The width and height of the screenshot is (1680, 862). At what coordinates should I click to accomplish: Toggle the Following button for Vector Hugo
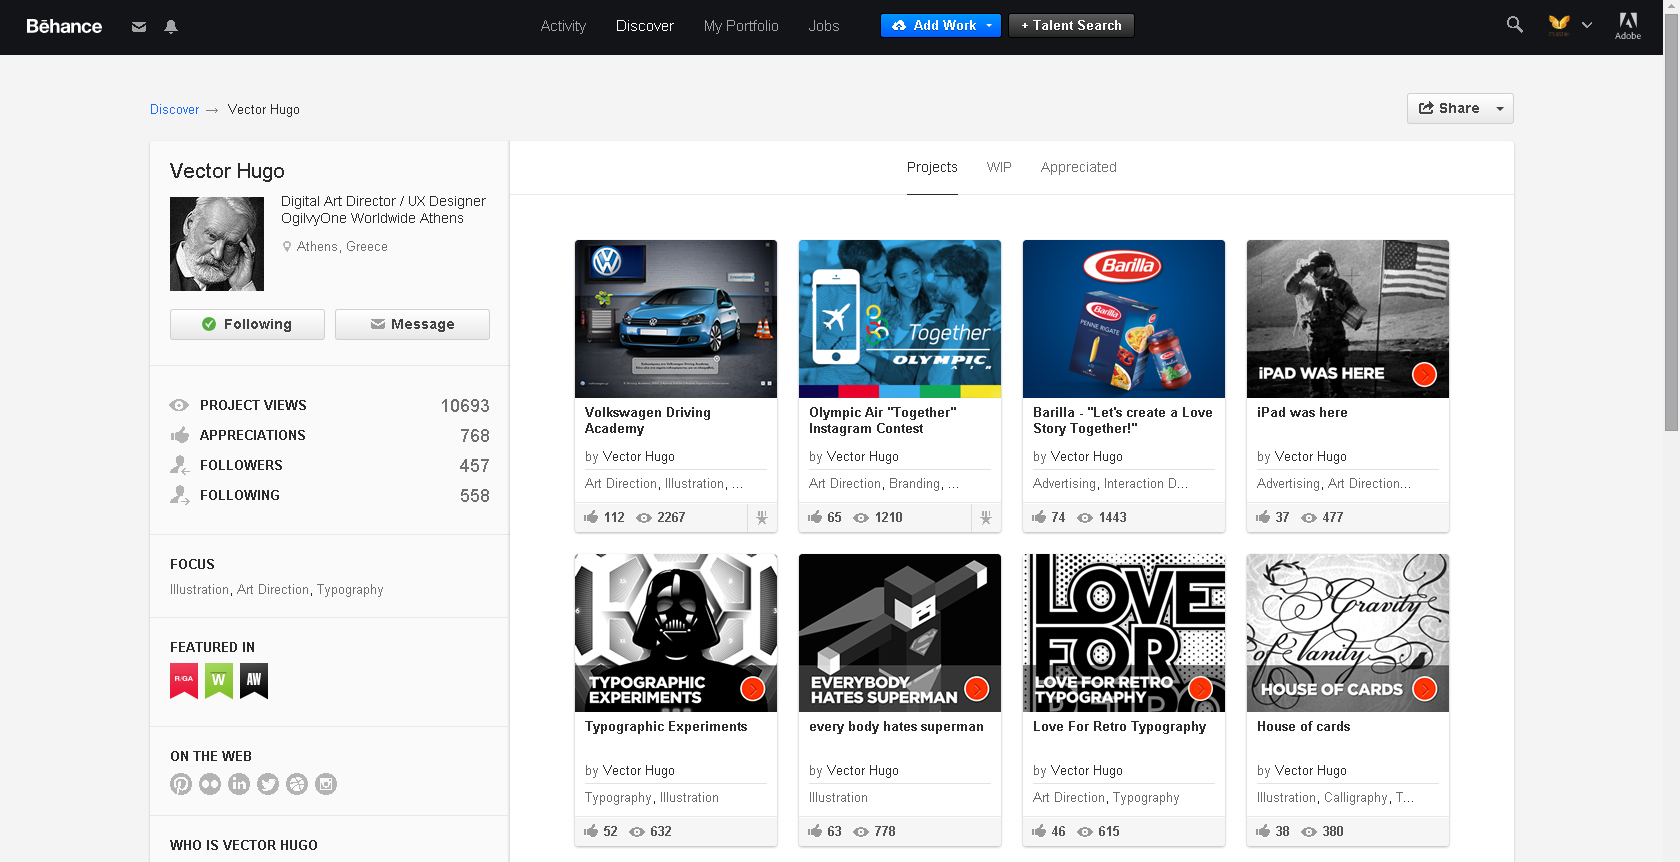tap(247, 324)
